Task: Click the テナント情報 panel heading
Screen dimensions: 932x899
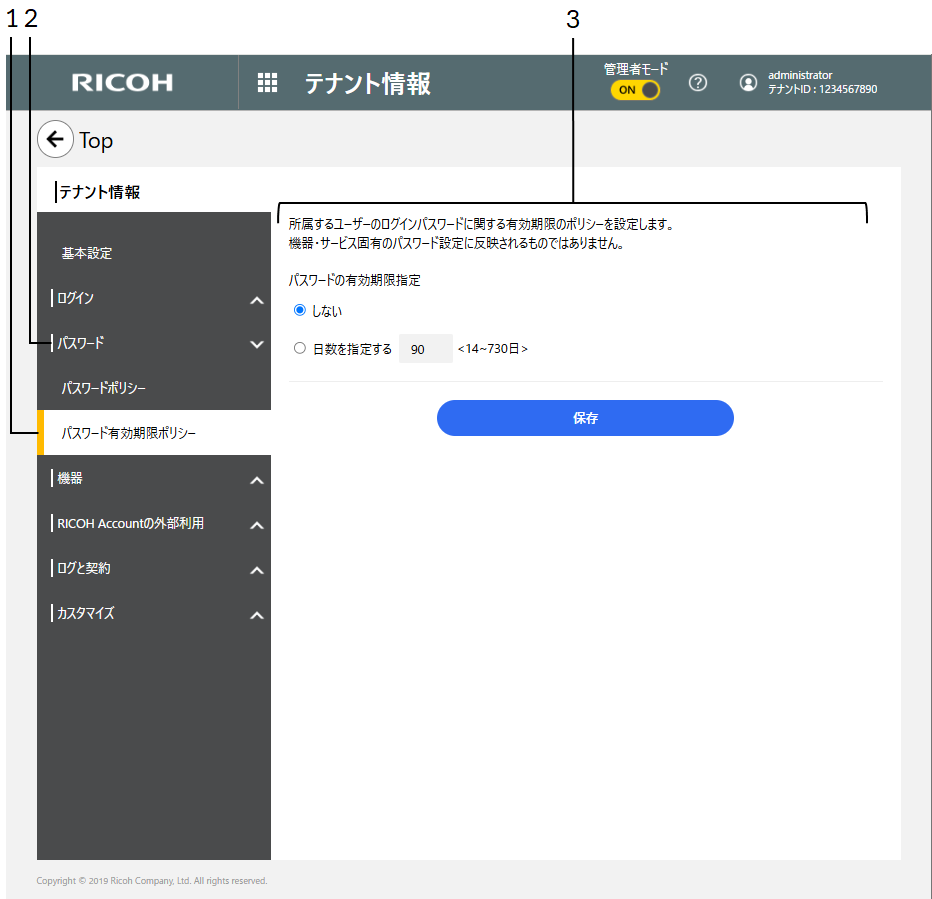Action: pos(99,192)
